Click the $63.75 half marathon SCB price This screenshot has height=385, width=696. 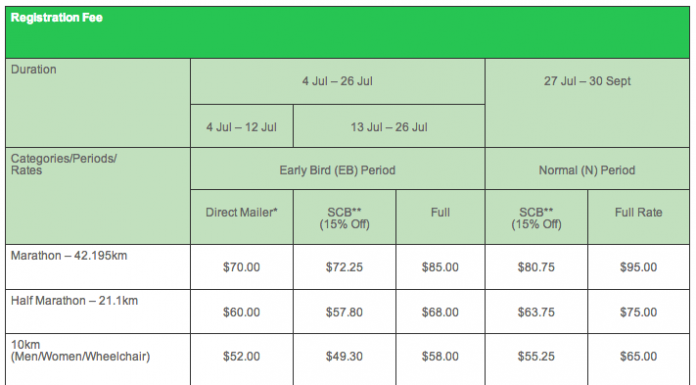pos(536,312)
